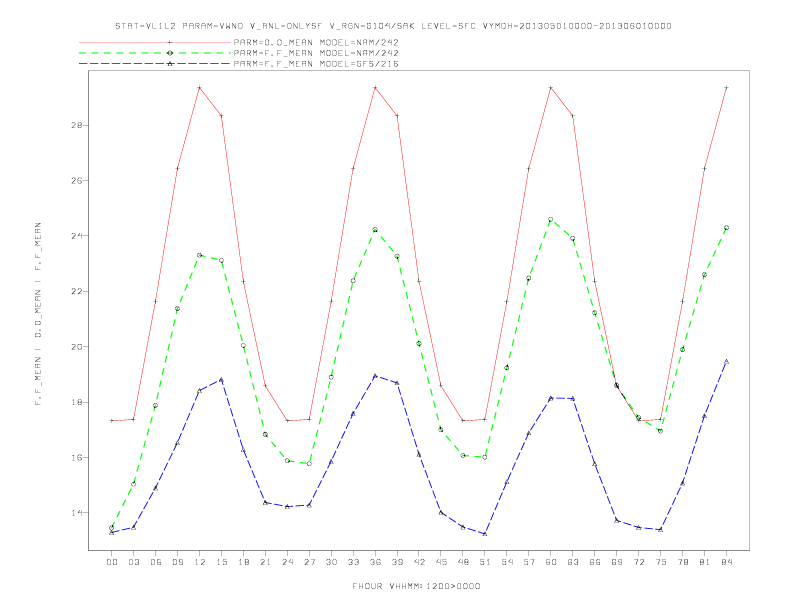Viewport: 792px width, 612px height.
Task: Click x-axis tick label 45
Action: (x=441, y=562)
